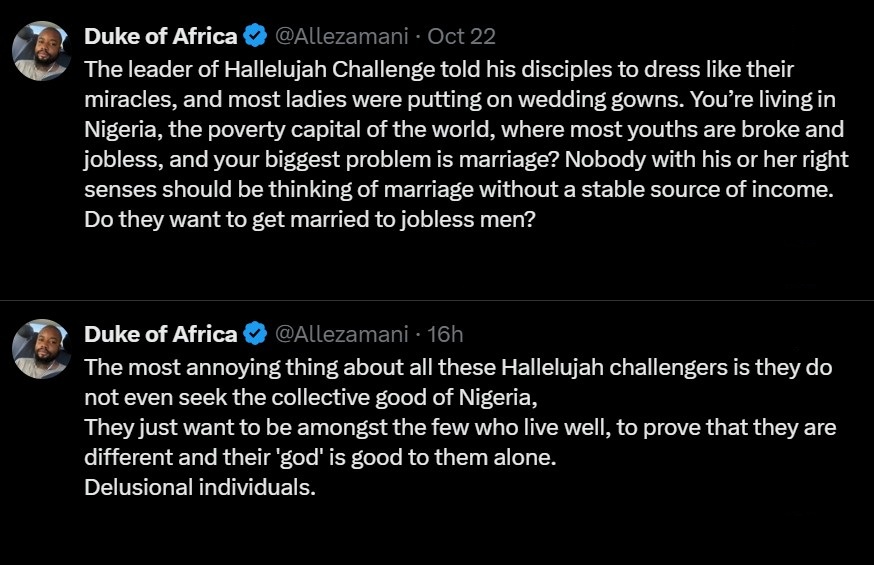874x565 pixels.
Task: Click the "Delusional individuals." line
Action: (200, 489)
